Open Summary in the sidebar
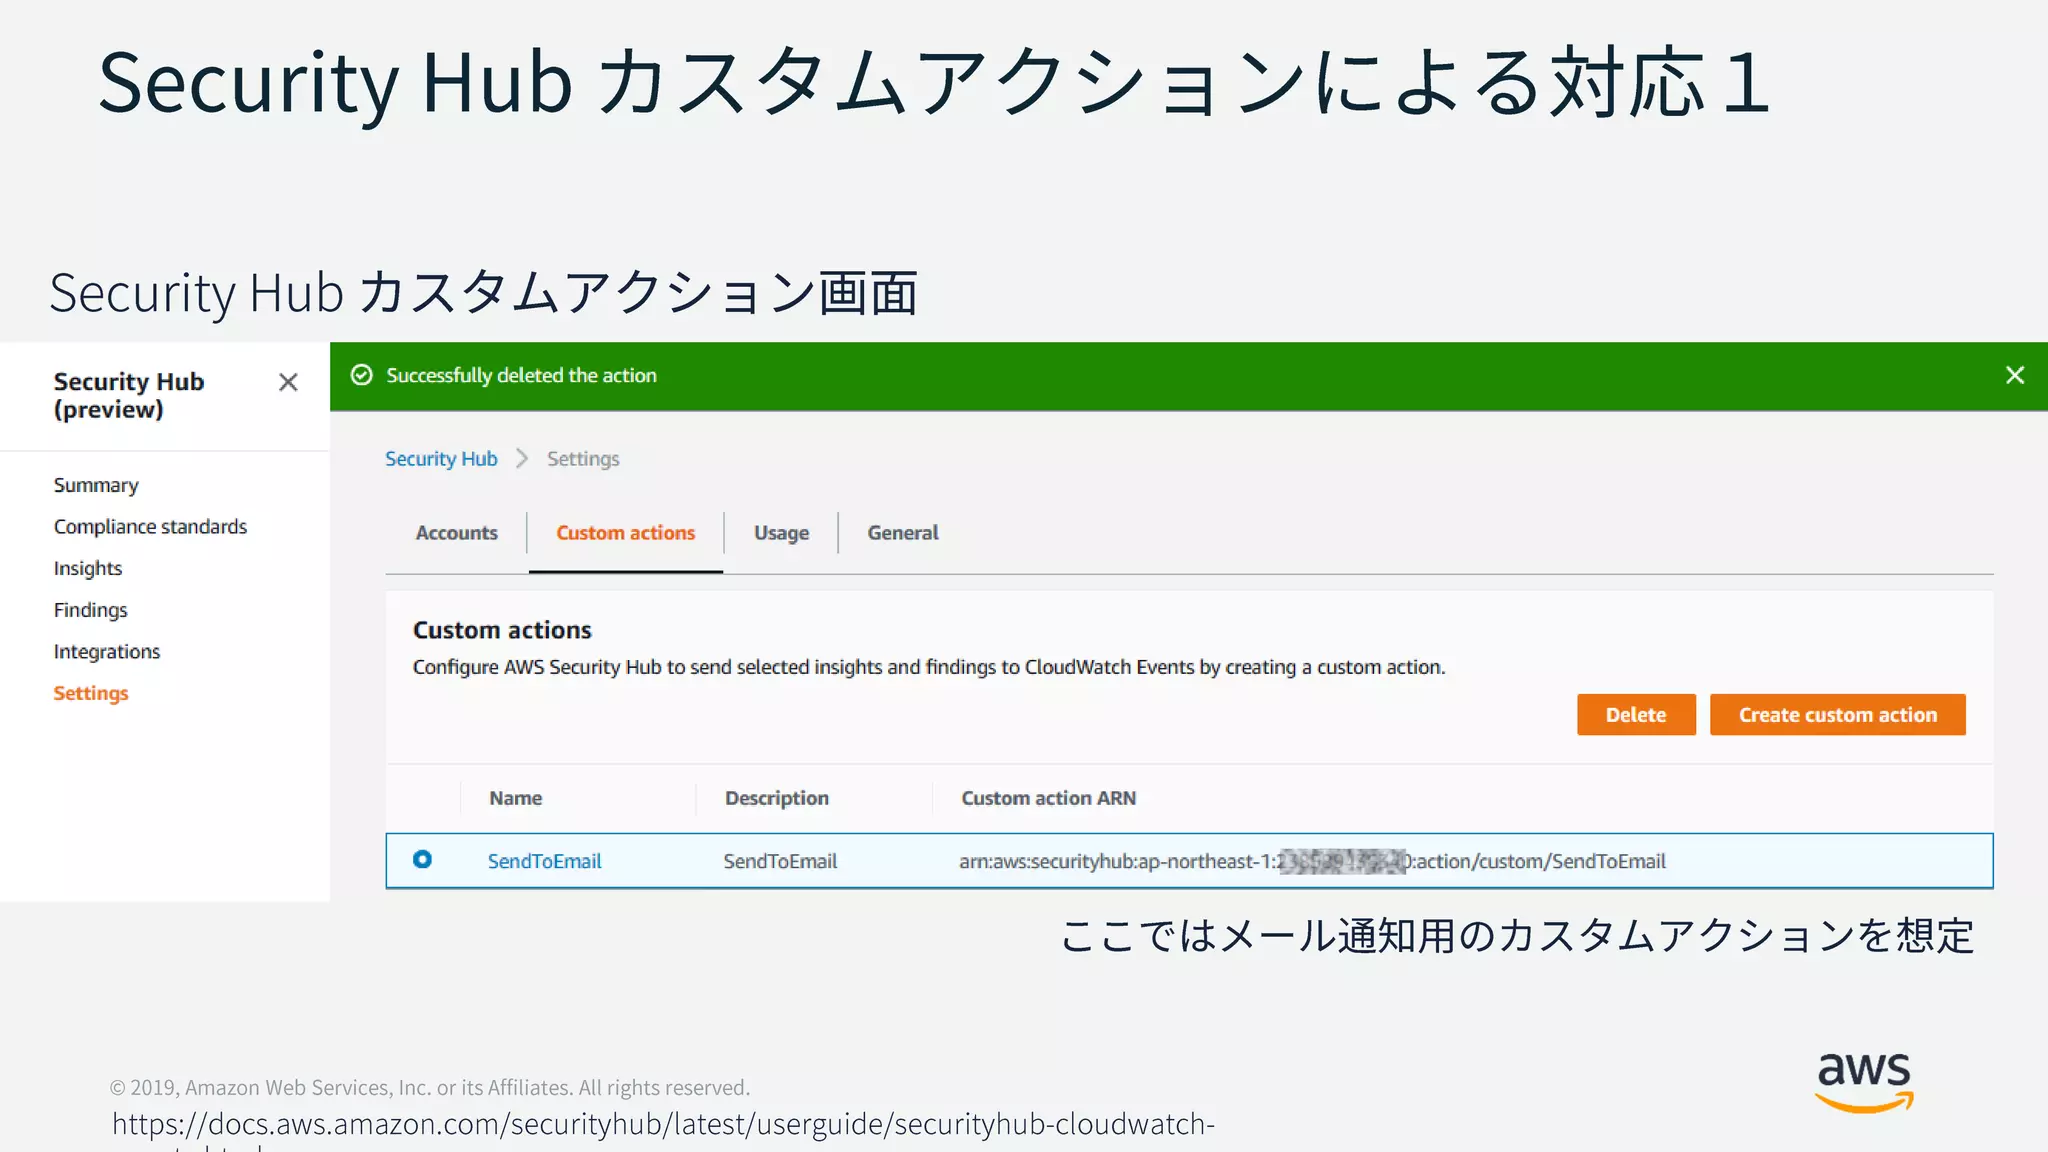Viewport: 2048px width, 1152px height. pyautogui.click(x=96, y=485)
